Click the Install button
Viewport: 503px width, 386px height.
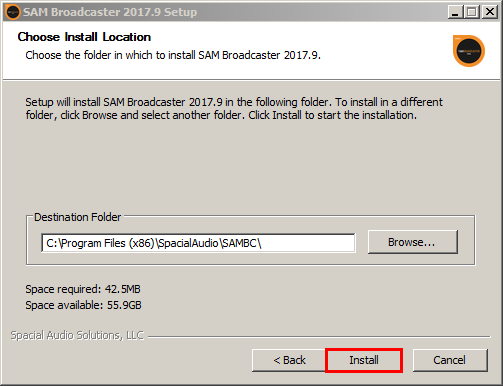364,360
